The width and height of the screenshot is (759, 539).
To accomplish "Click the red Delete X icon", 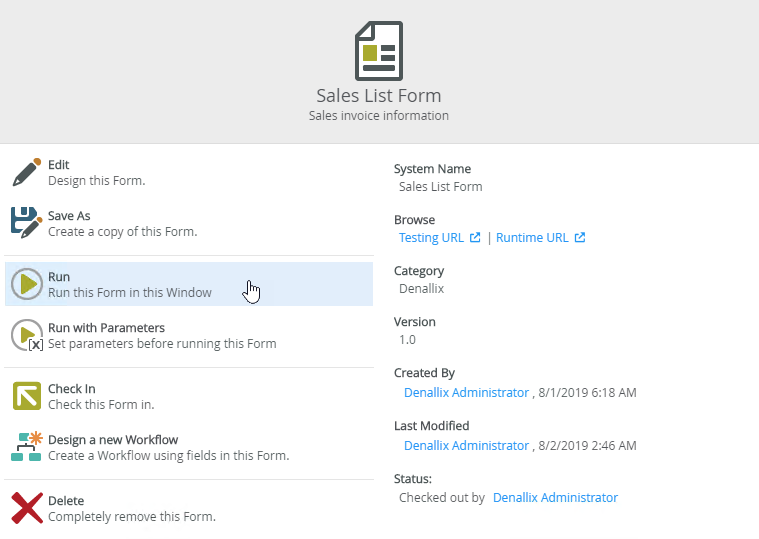I will [x=26, y=508].
